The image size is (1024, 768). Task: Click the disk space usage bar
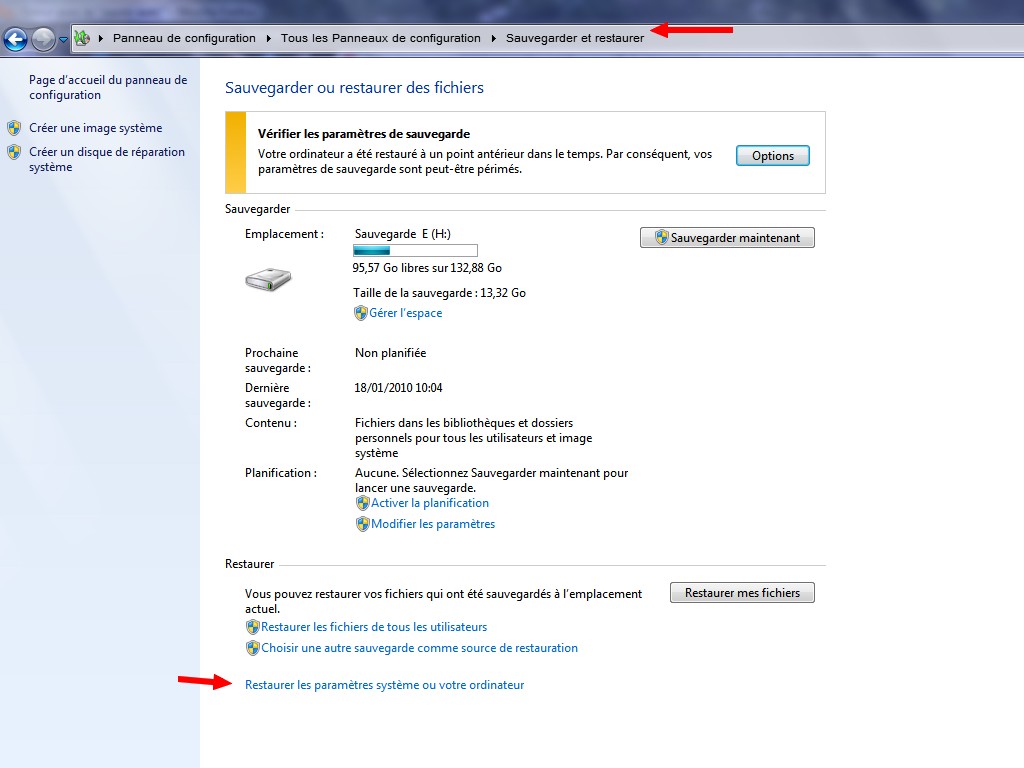tap(415, 250)
